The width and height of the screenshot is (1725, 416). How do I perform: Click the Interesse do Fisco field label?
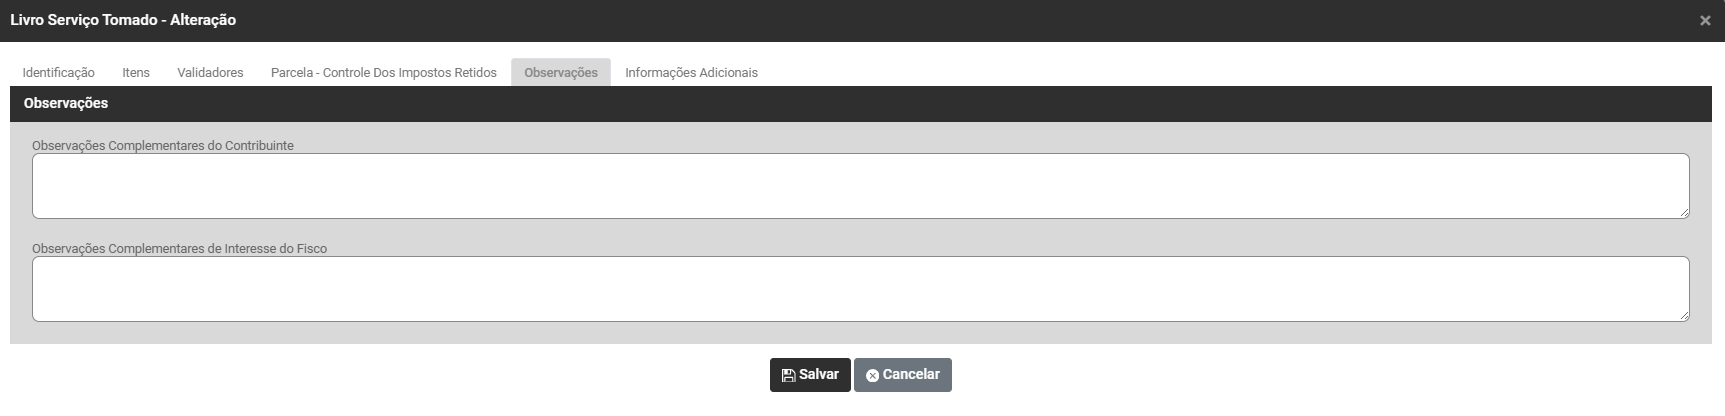pyautogui.click(x=180, y=249)
